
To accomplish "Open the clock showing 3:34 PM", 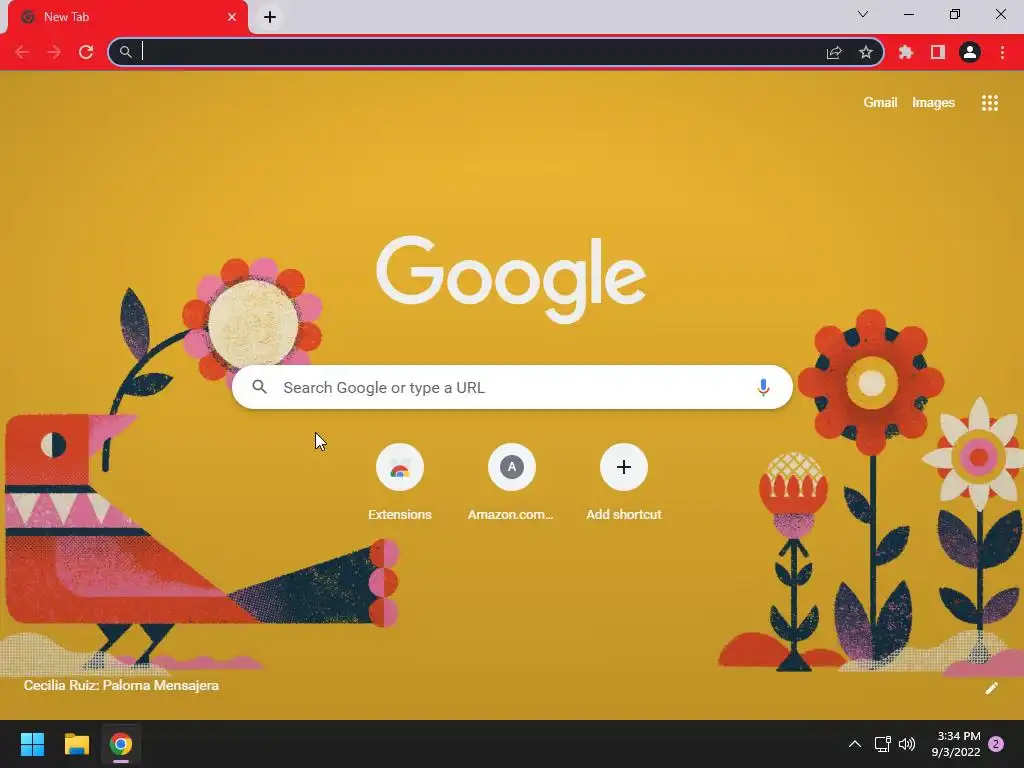I will pyautogui.click(x=957, y=744).
